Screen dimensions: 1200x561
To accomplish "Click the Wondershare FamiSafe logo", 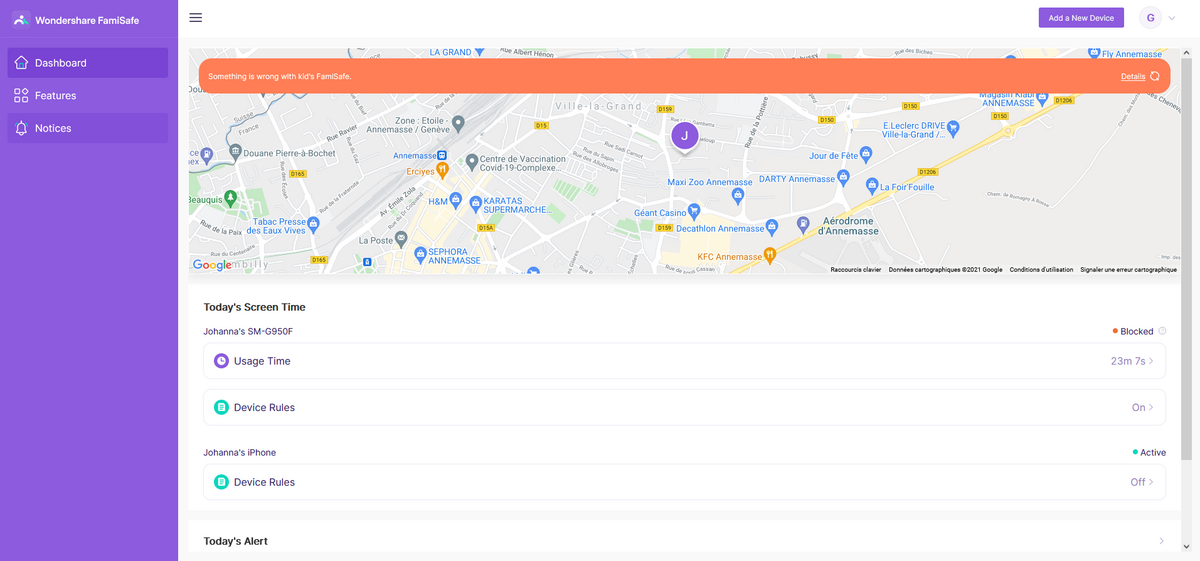I will pos(21,20).
